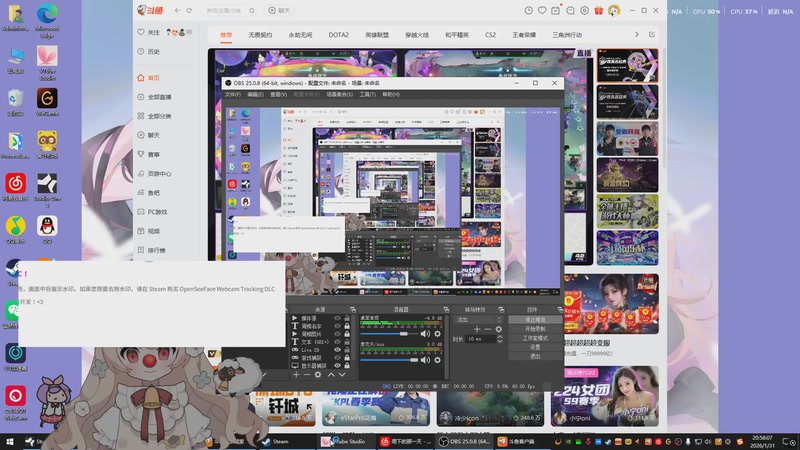Toggle the lock on the 显示器捕获 source
This screenshot has width=800, height=450.
pyautogui.click(x=347, y=365)
